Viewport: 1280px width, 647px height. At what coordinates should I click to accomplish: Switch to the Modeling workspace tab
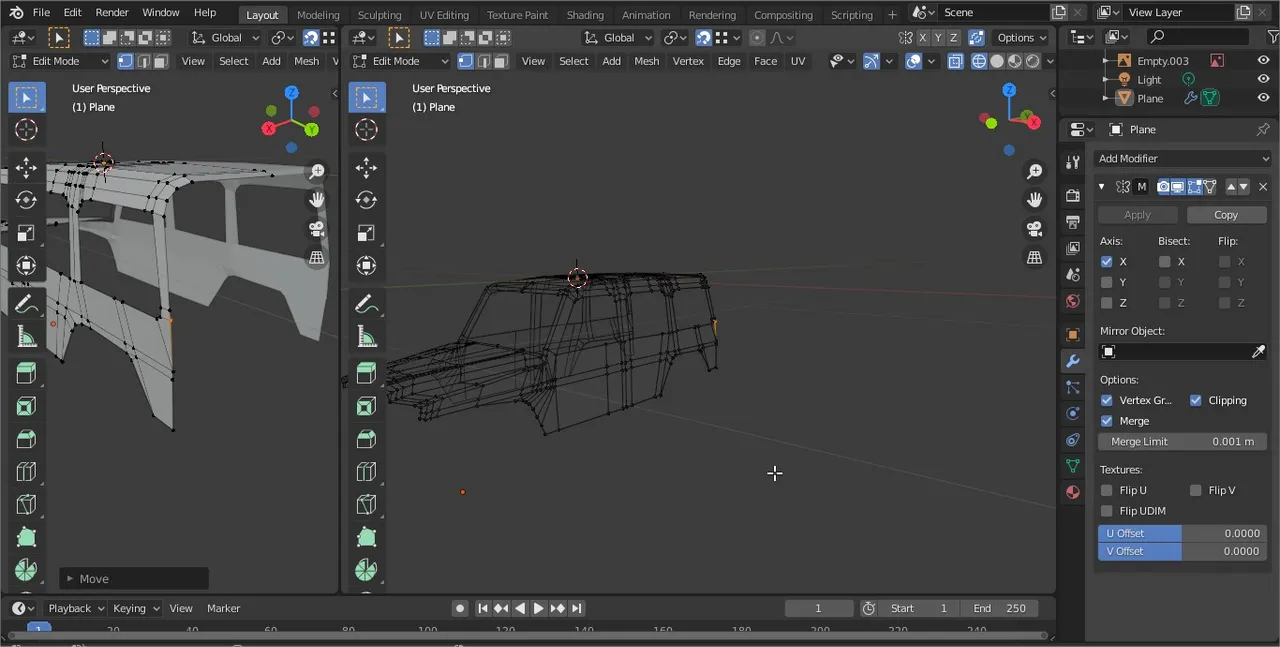318,15
